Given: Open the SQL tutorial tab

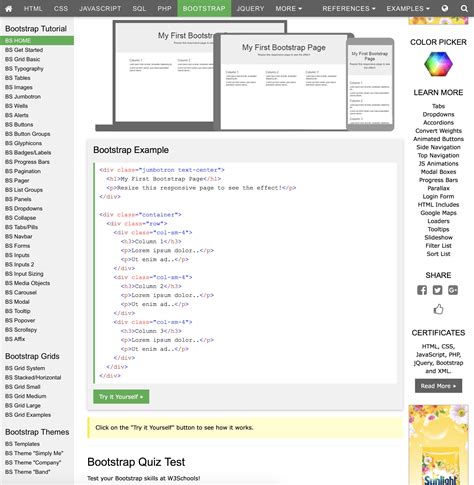Looking at the screenshot, I should [x=139, y=8].
